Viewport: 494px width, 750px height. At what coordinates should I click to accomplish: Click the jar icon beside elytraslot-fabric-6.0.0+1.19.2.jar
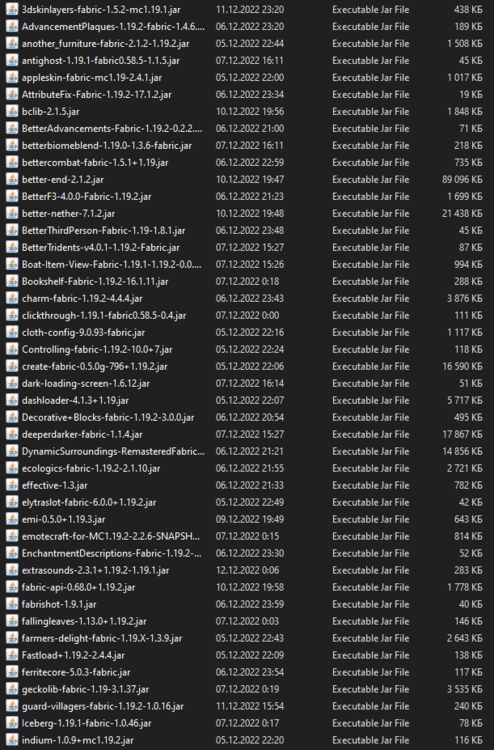[x=12, y=502]
